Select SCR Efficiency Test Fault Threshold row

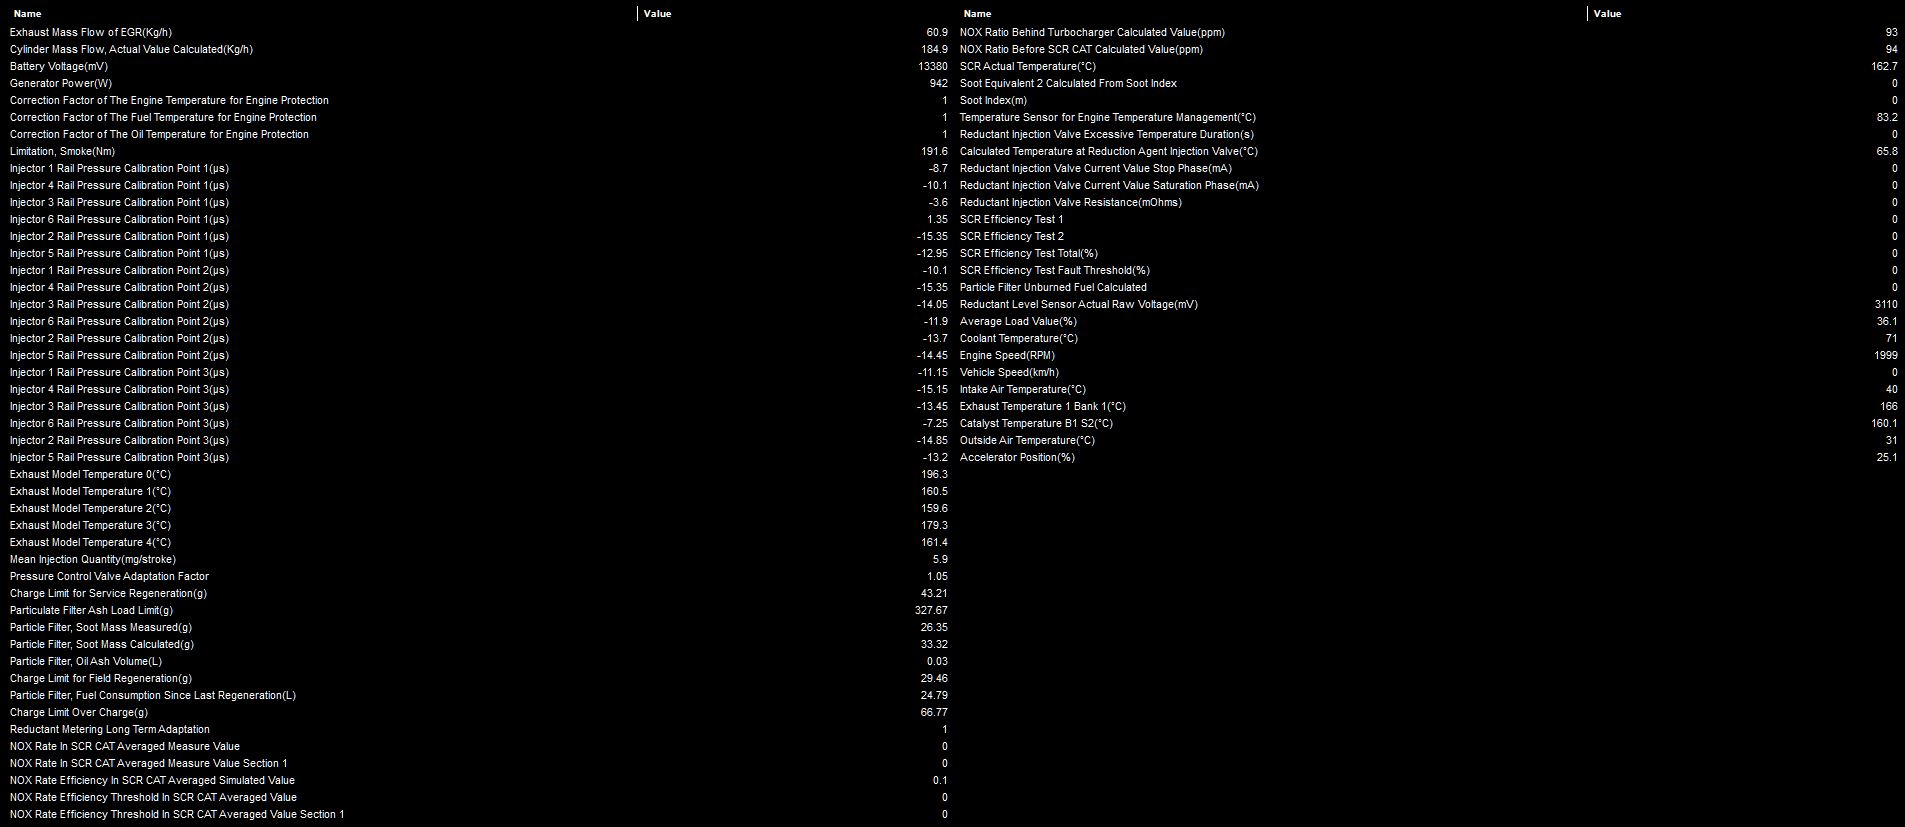click(x=1428, y=270)
